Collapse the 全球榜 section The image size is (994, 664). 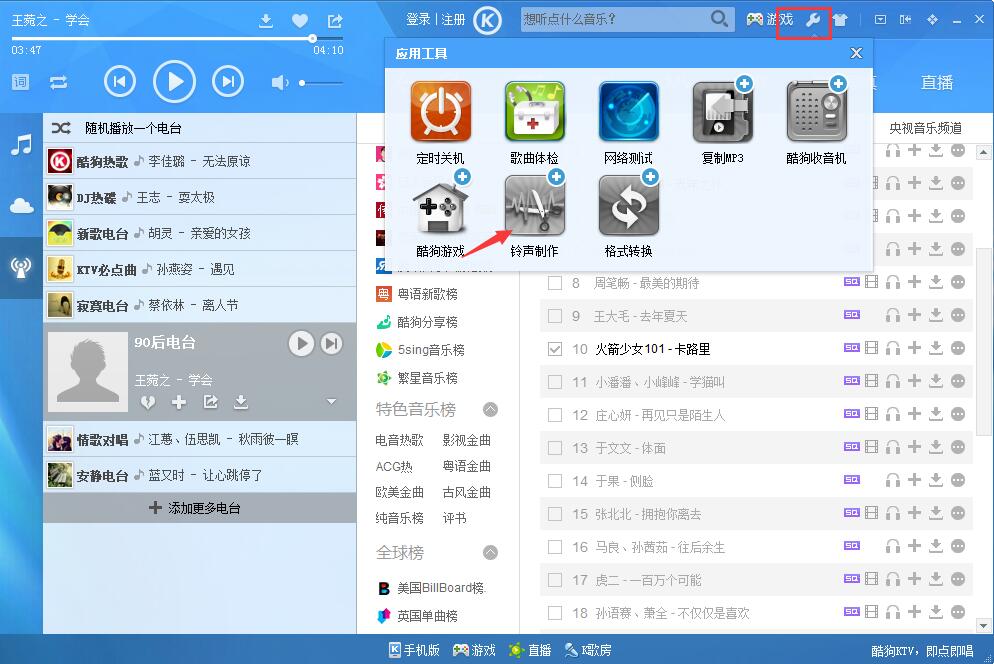[x=490, y=552]
